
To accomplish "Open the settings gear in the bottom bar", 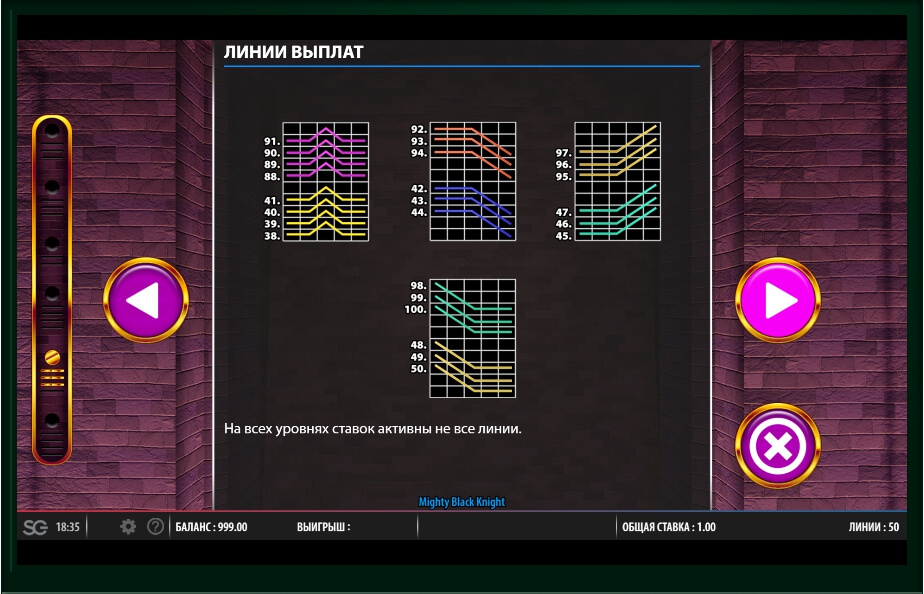I will coord(128,526).
